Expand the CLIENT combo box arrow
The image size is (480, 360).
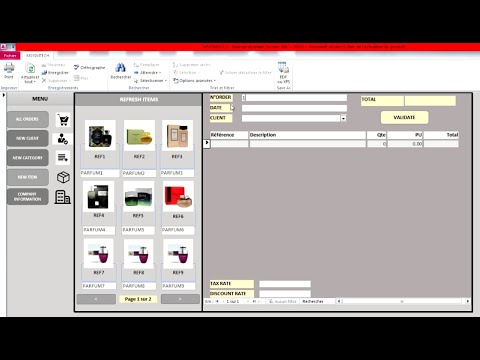(343, 118)
